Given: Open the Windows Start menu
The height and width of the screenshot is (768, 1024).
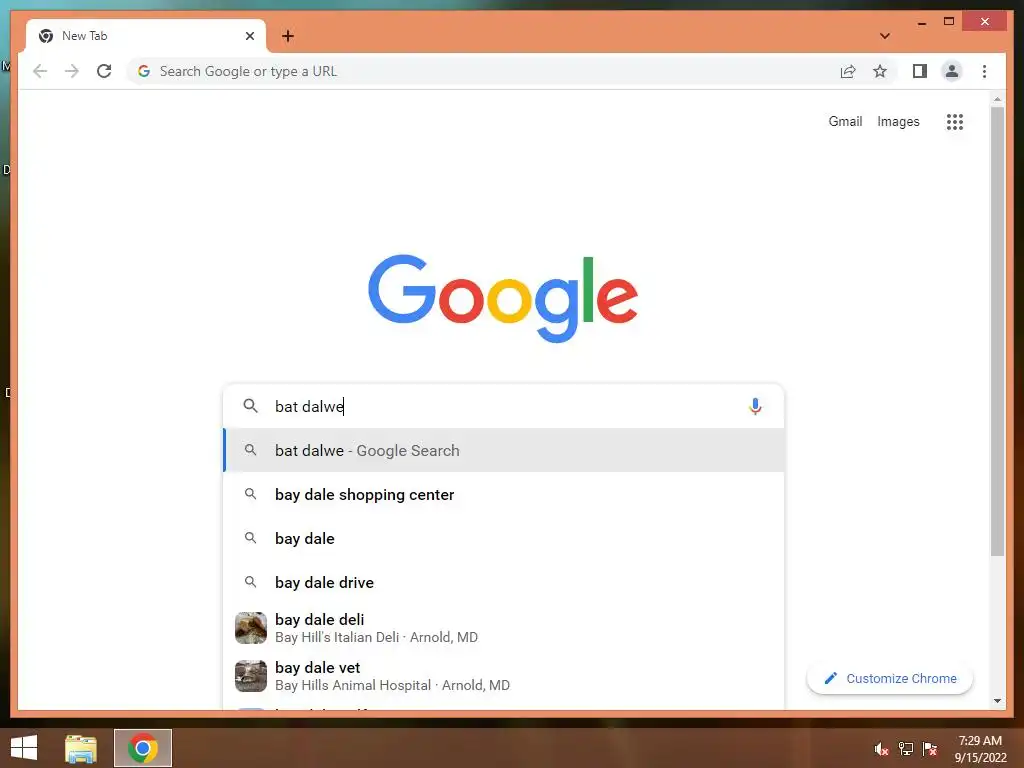Looking at the screenshot, I should coord(24,748).
